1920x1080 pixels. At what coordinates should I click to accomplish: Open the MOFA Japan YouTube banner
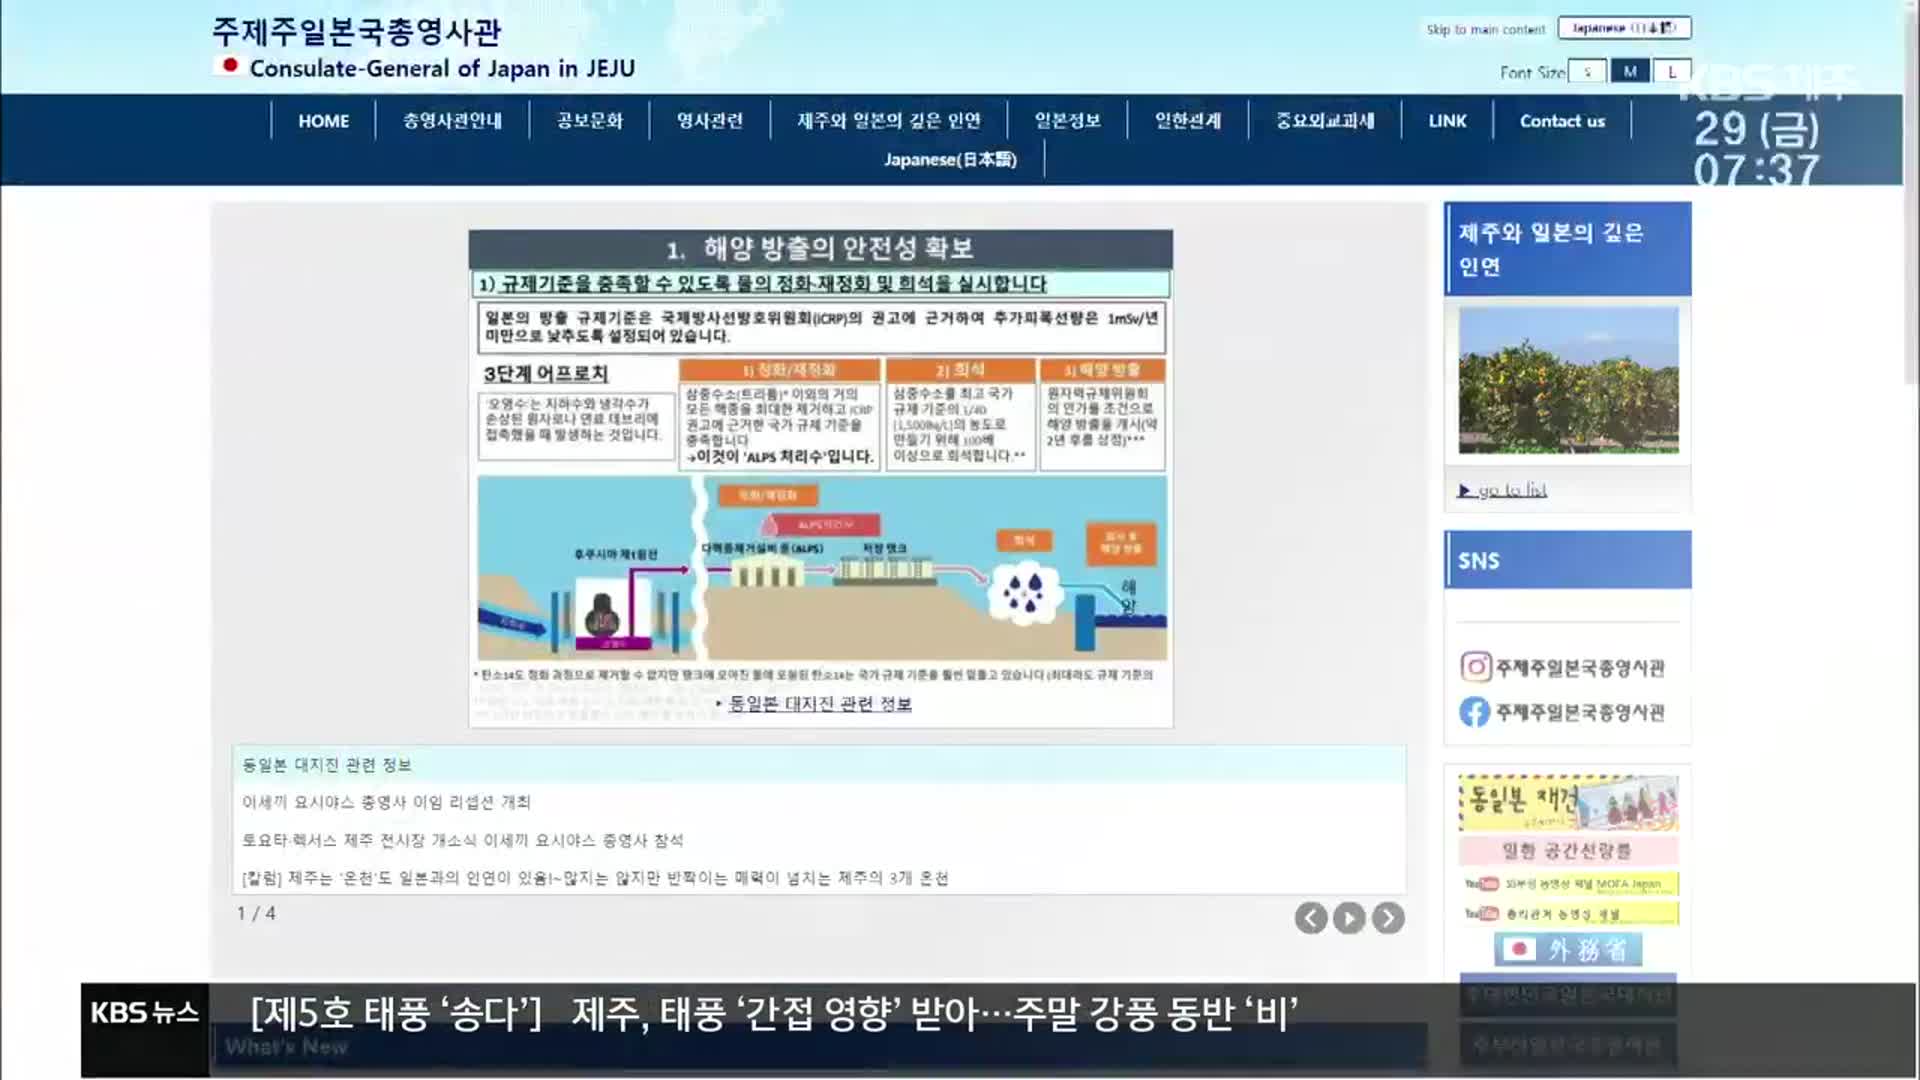pyautogui.click(x=1570, y=884)
